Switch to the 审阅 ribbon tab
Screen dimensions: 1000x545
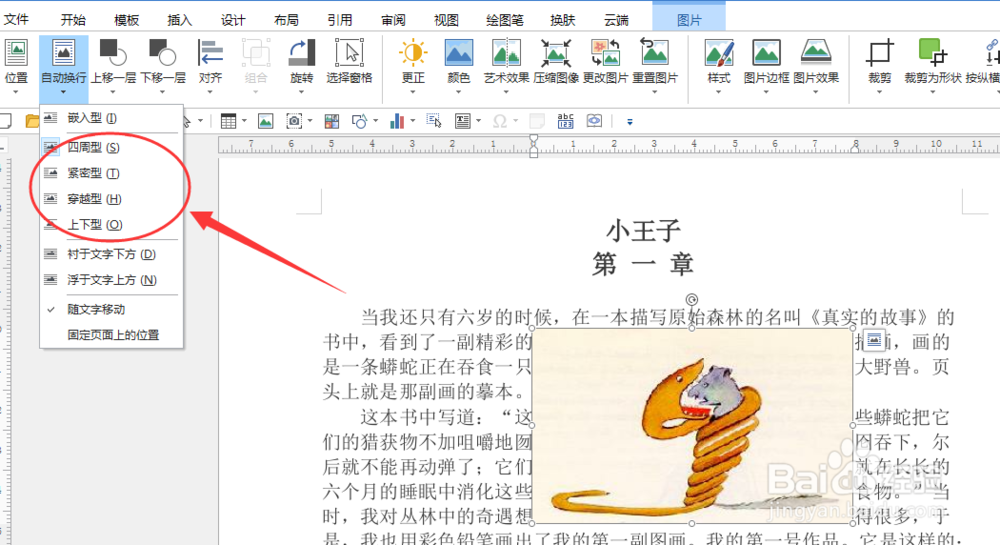click(x=393, y=20)
